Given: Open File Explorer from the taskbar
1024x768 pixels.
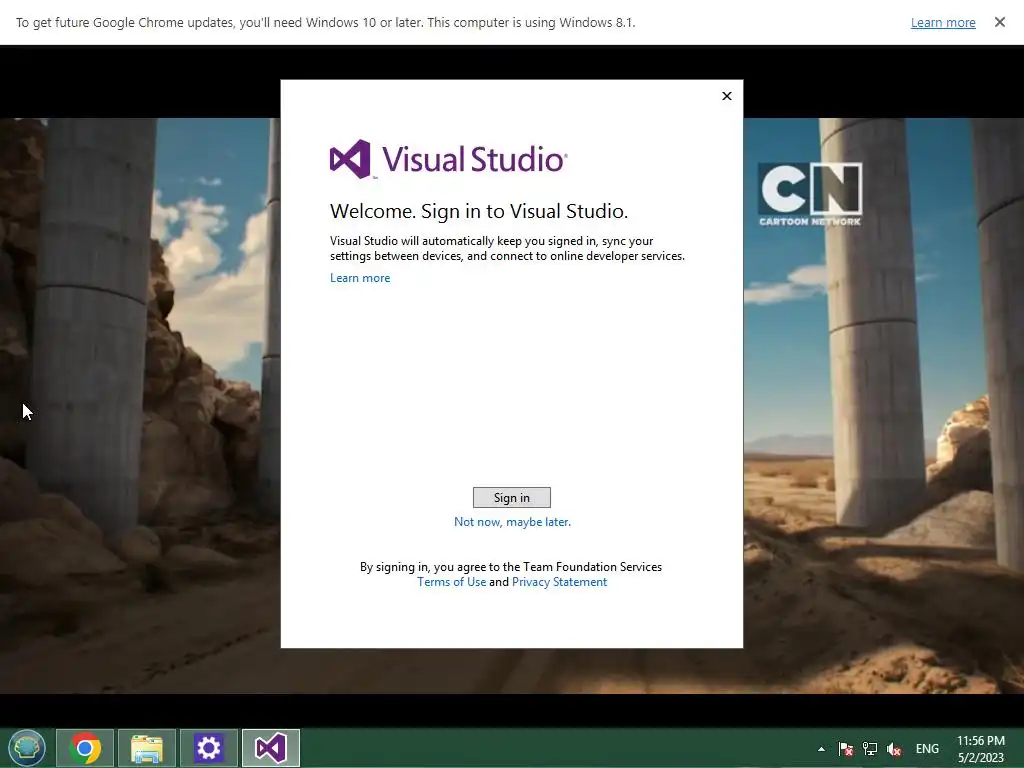Looking at the screenshot, I should (147, 748).
